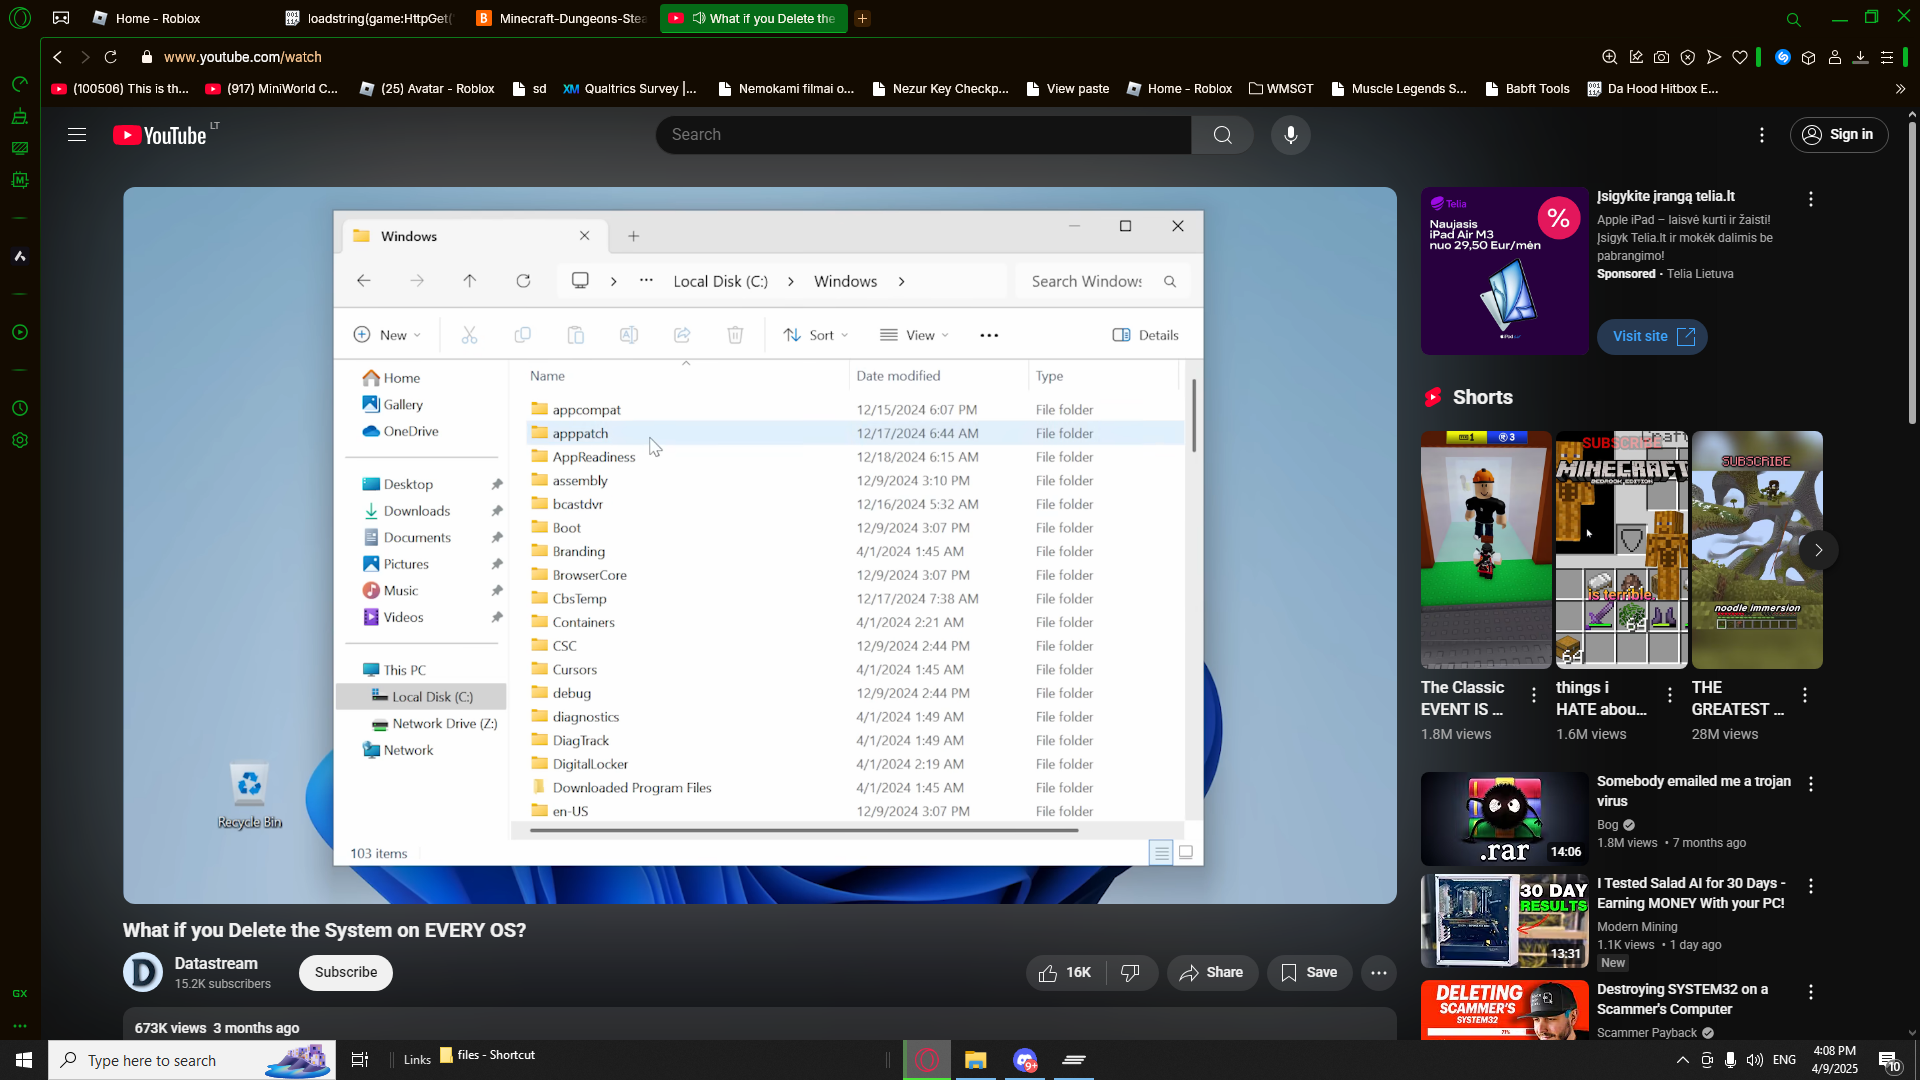1920x1080 pixels.
Task: Open the WMSGT bookmarks folder
Action: click(x=1281, y=89)
